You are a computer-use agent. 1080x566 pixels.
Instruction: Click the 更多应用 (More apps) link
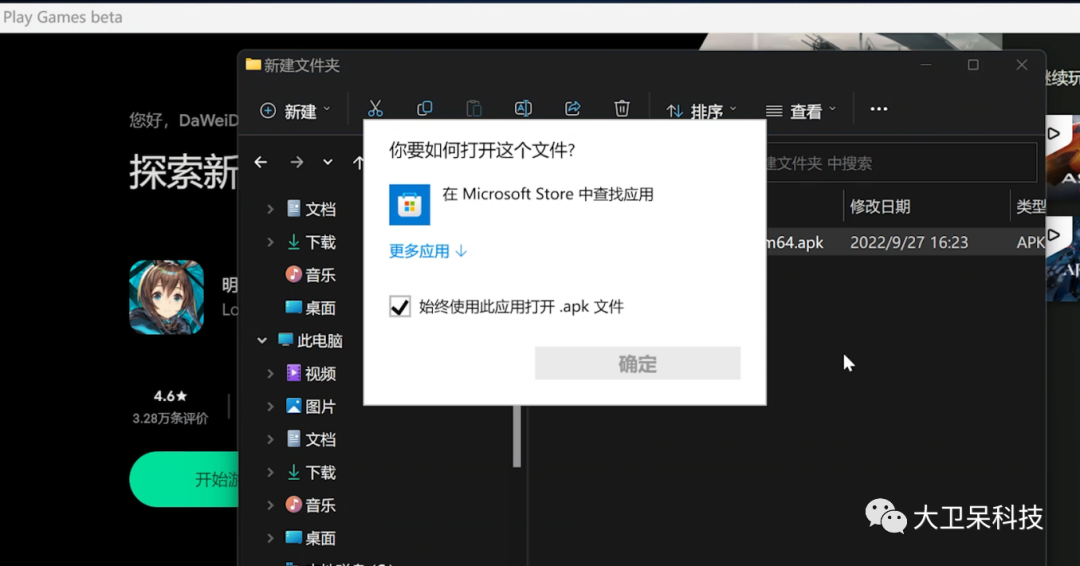pos(428,251)
